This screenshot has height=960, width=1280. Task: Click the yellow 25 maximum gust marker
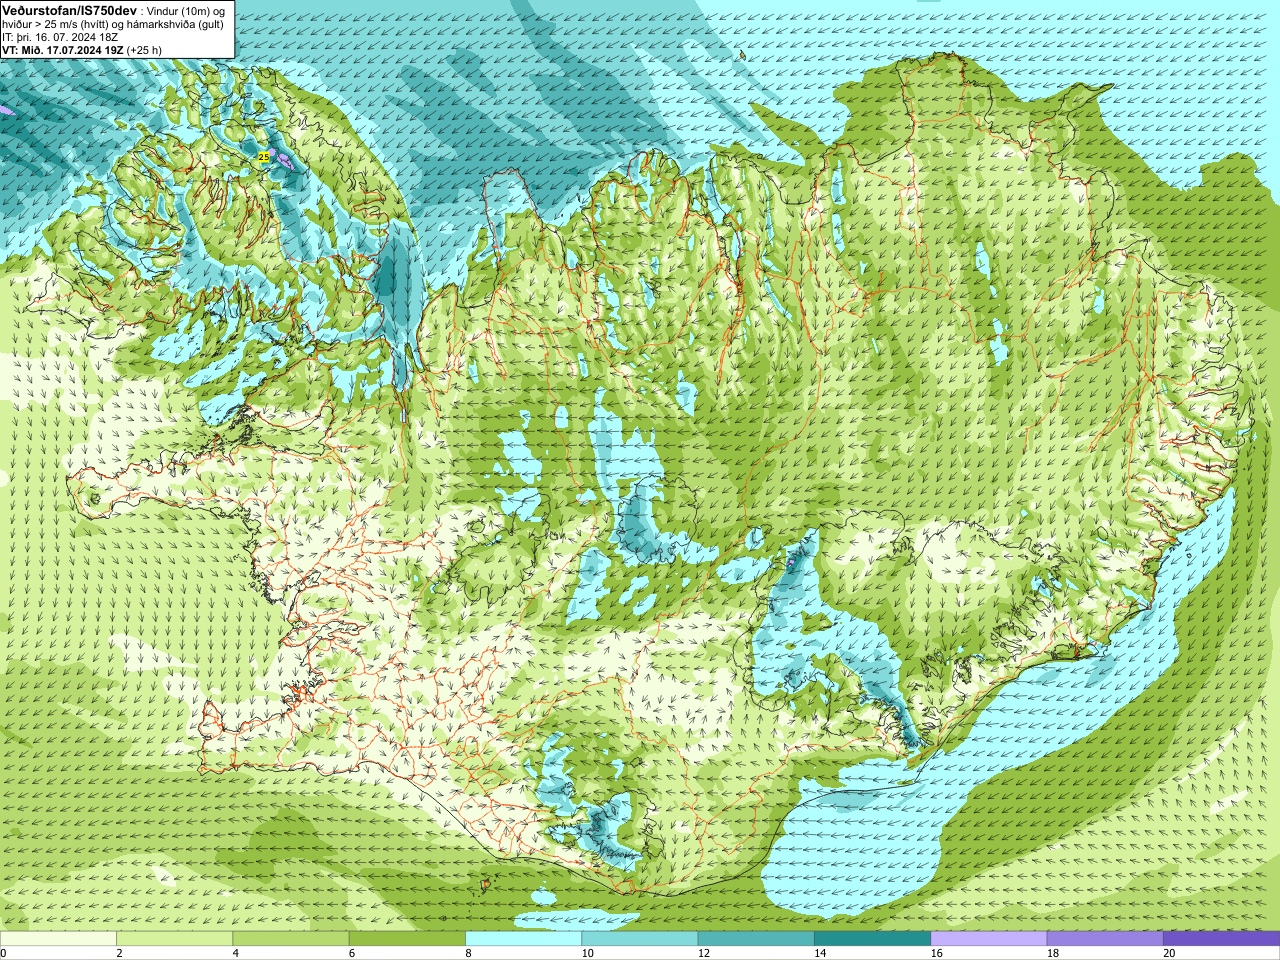coord(264,157)
